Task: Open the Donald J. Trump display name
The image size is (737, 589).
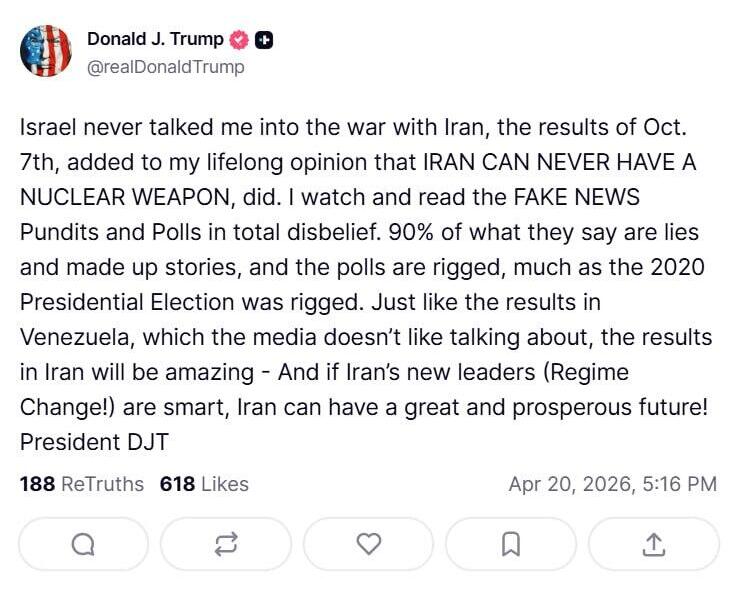Action: [x=155, y=40]
